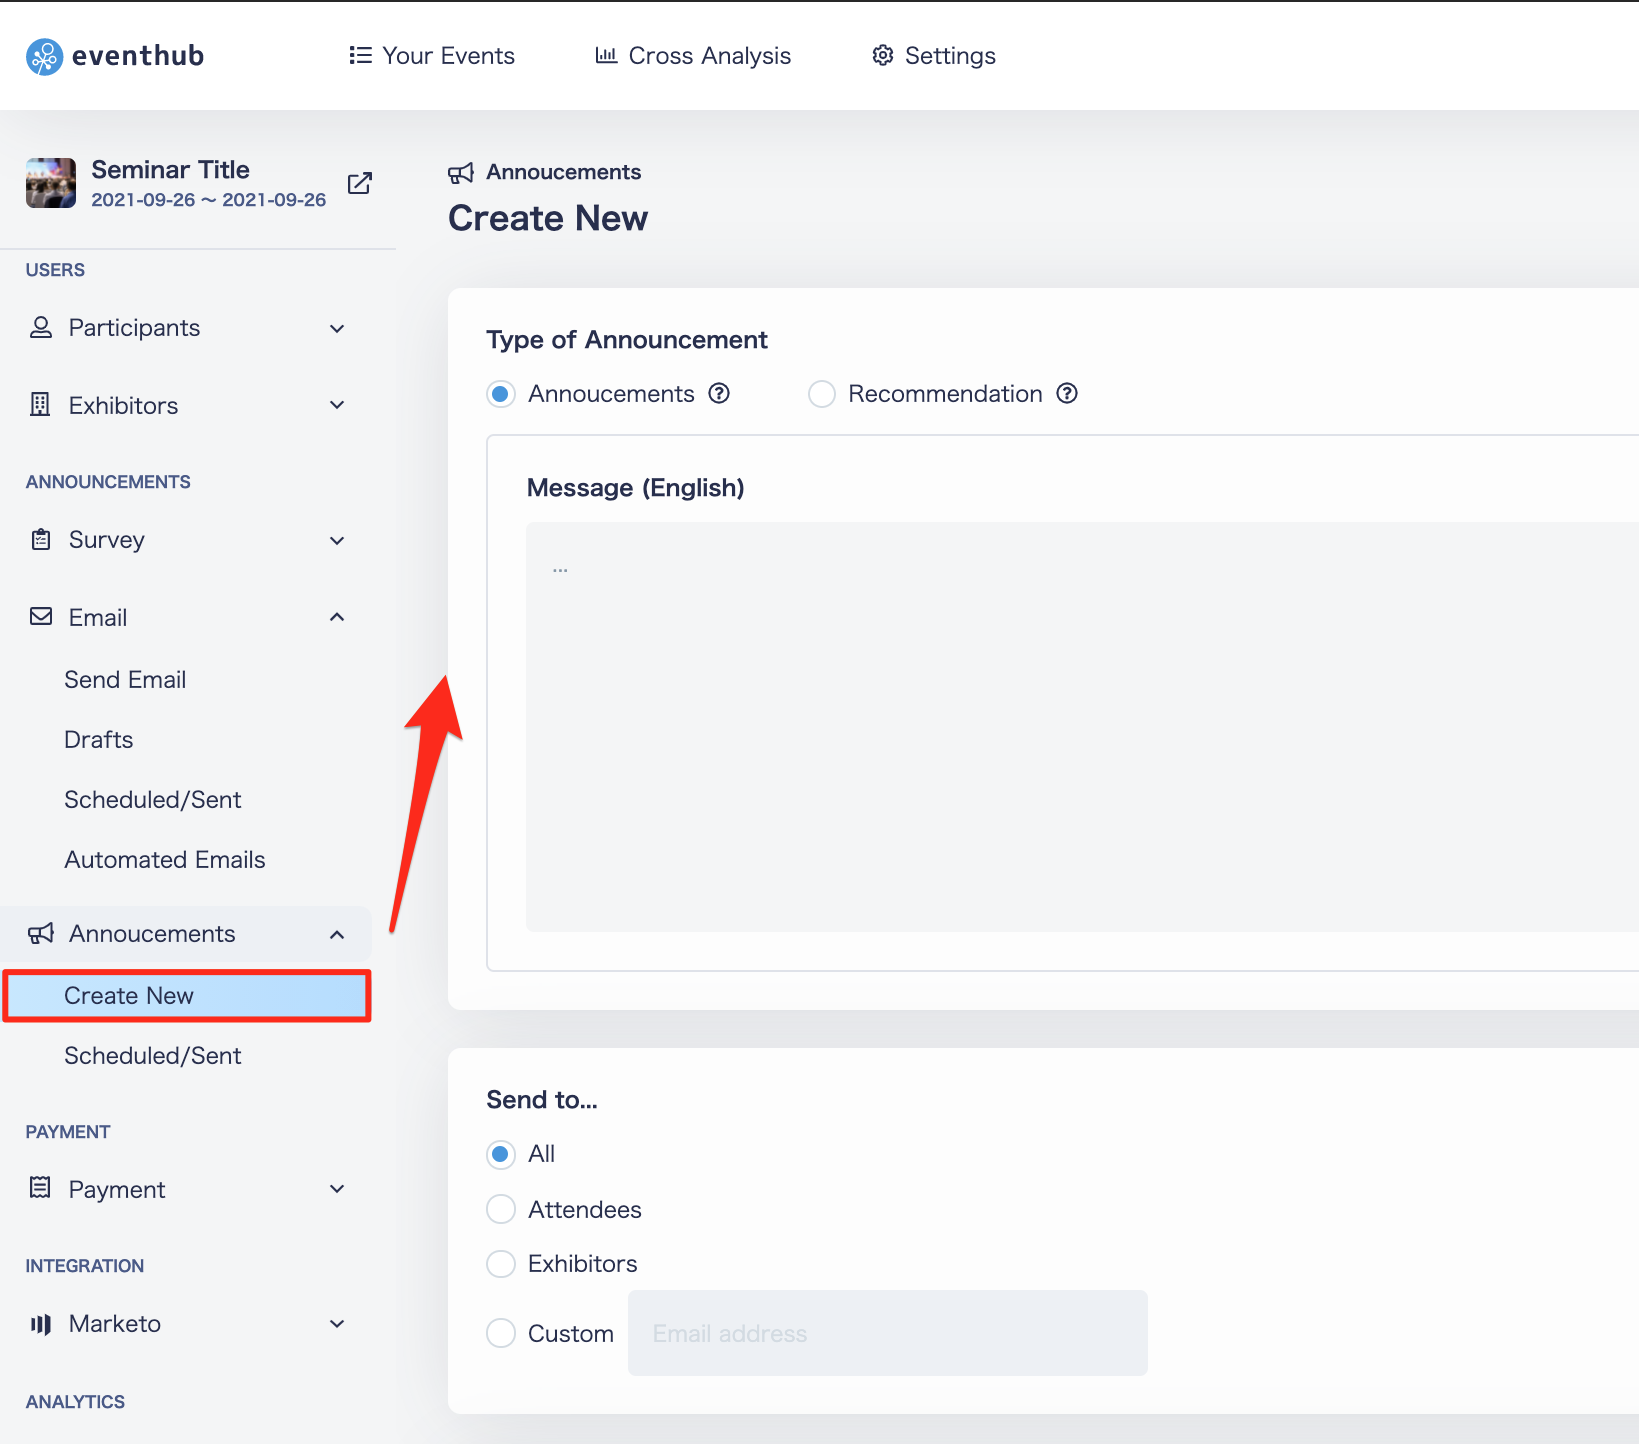Click the help icon next to Recommendation

click(1067, 393)
